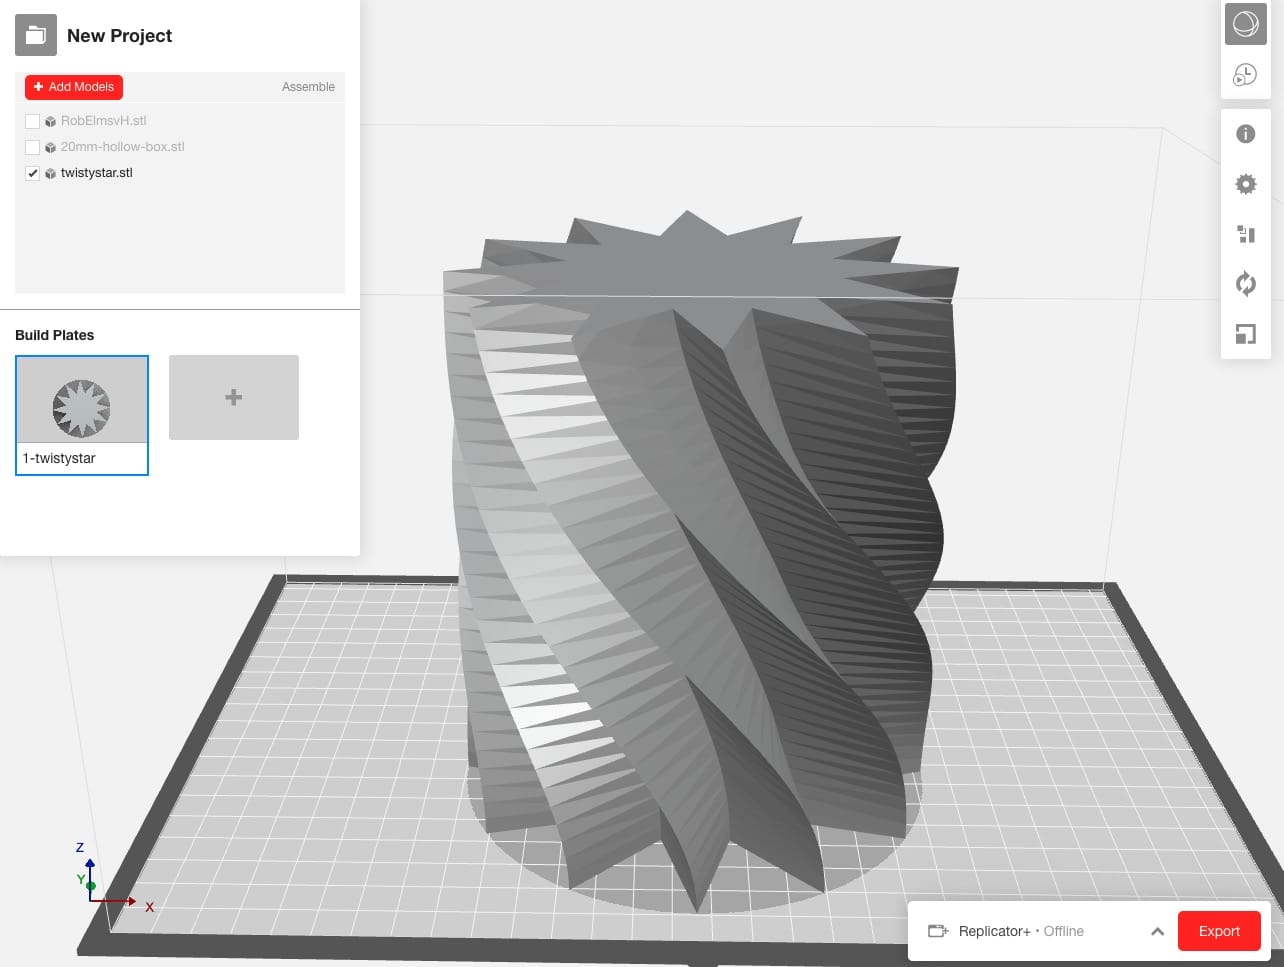The width and height of the screenshot is (1284, 967).
Task: Open the project folder icon
Action: (35, 35)
